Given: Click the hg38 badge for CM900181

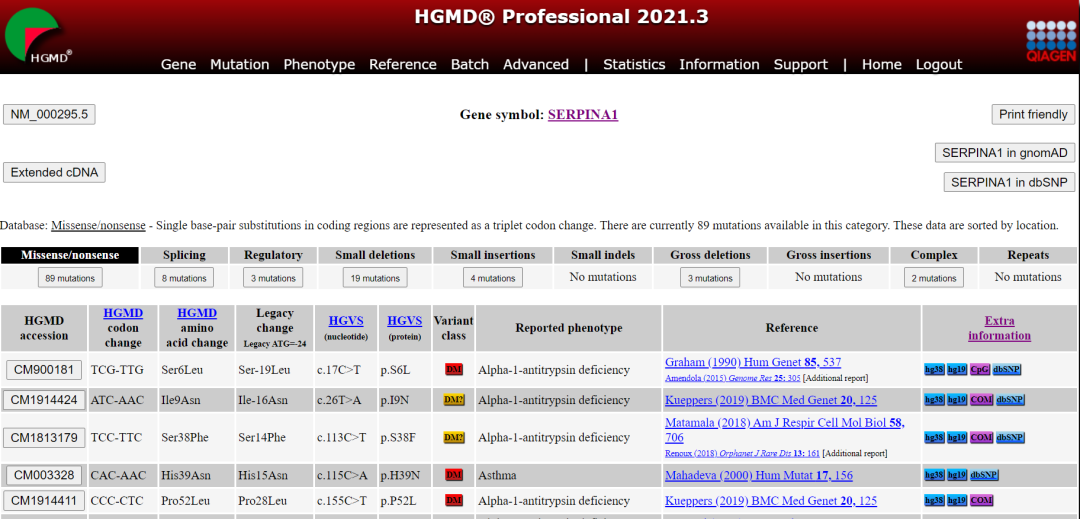Looking at the screenshot, I should click(933, 370).
